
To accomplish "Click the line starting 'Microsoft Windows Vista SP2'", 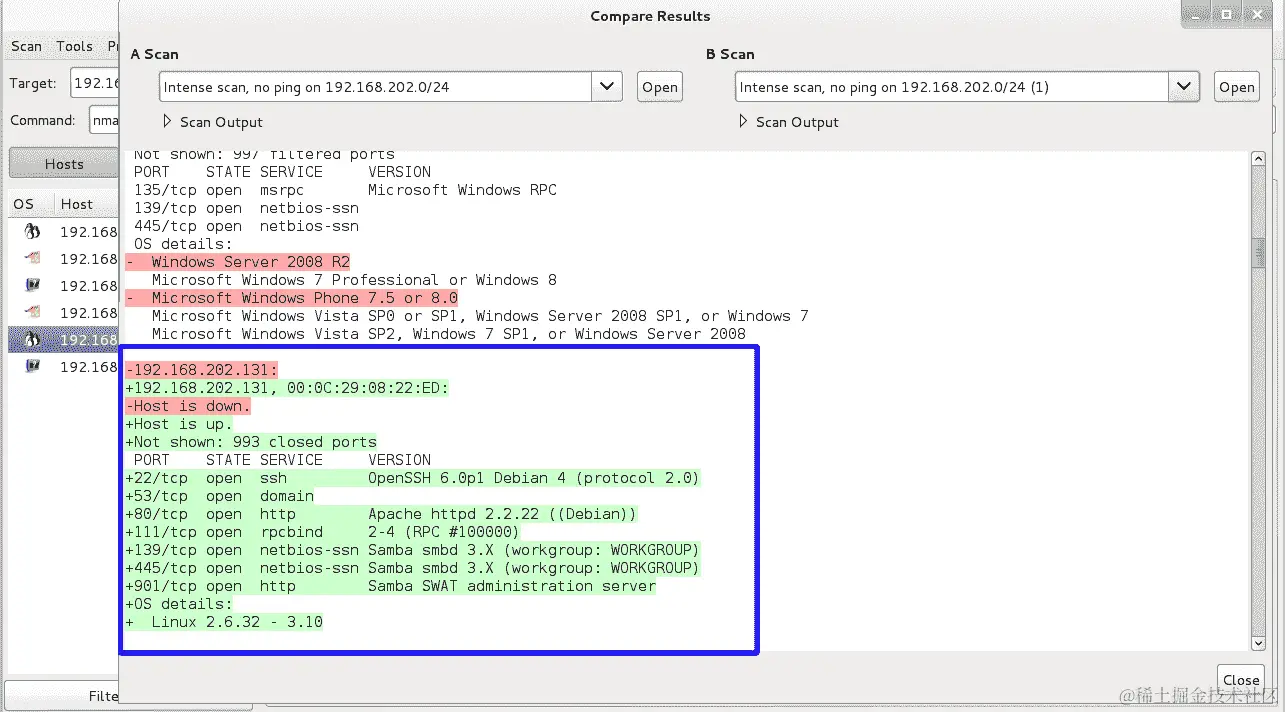I will (x=448, y=334).
